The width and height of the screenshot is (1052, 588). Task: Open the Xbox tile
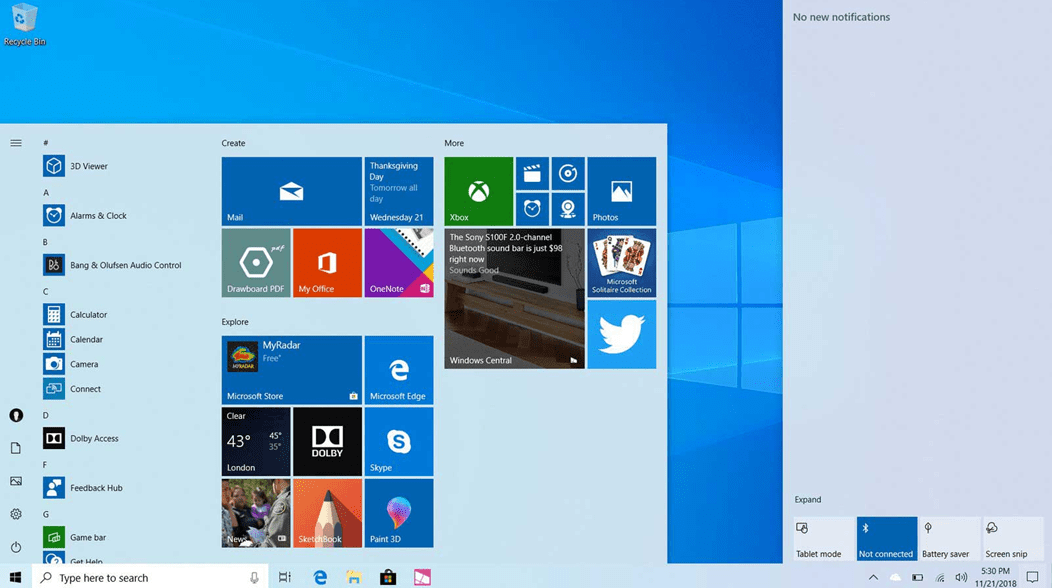point(478,191)
